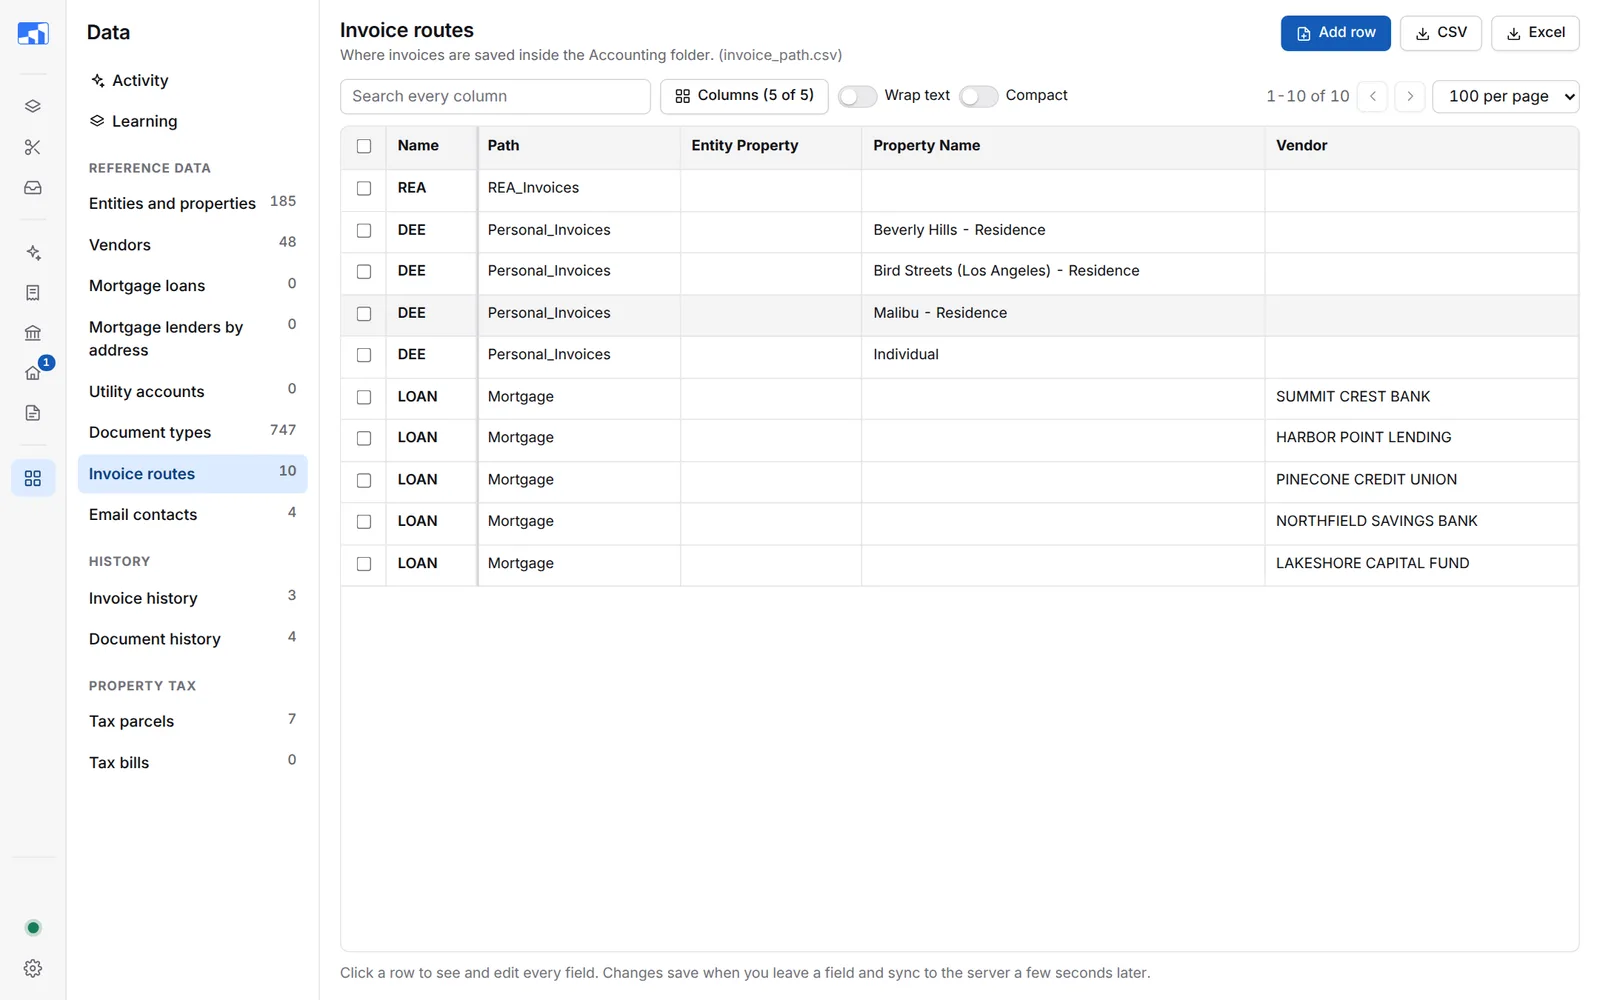Navigate to Email contacts
This screenshot has height=1000, width=1600.
point(192,514)
